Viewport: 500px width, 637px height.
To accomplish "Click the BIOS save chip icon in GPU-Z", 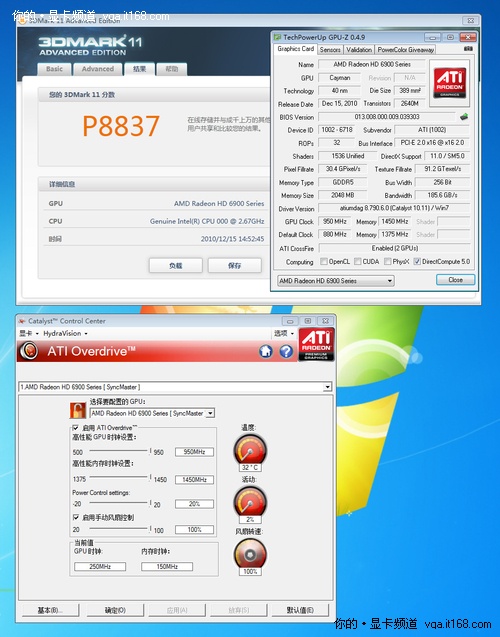I will 464,117.
